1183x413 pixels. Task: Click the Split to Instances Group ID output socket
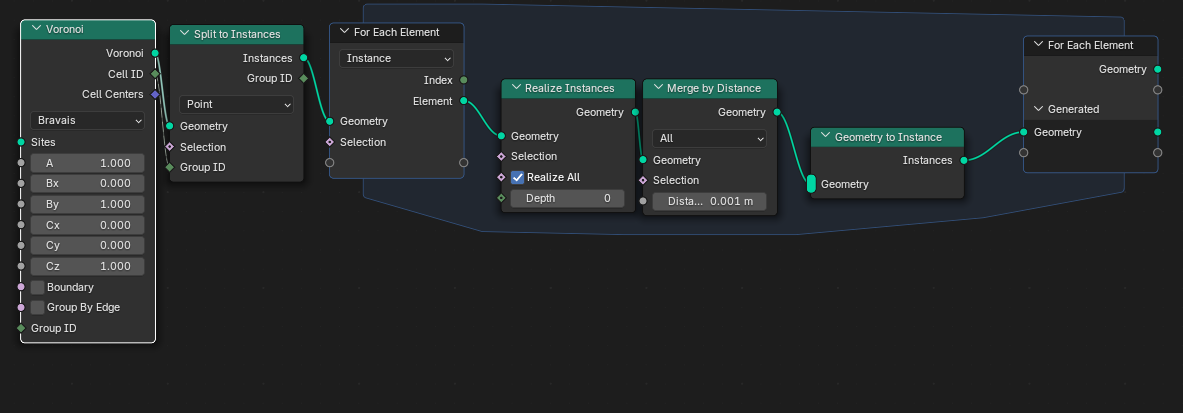coord(303,78)
